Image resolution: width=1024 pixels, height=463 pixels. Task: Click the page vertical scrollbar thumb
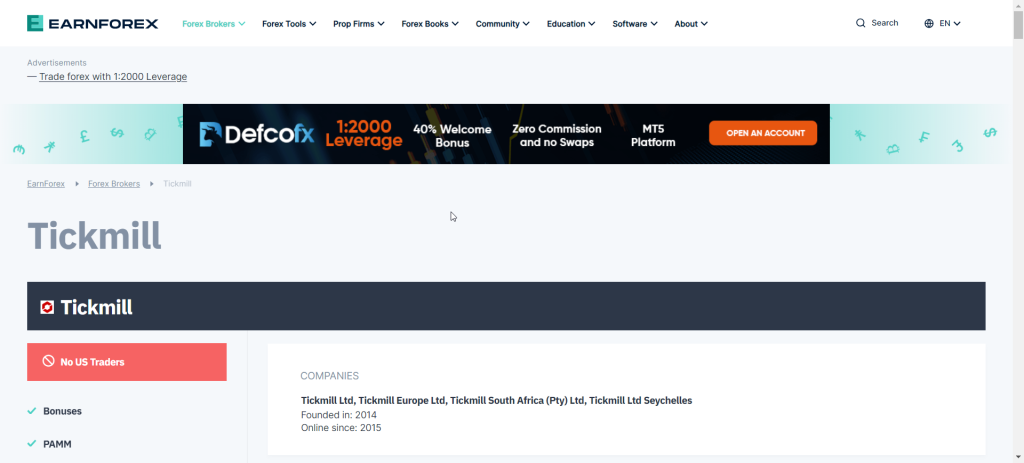coord(1018,25)
